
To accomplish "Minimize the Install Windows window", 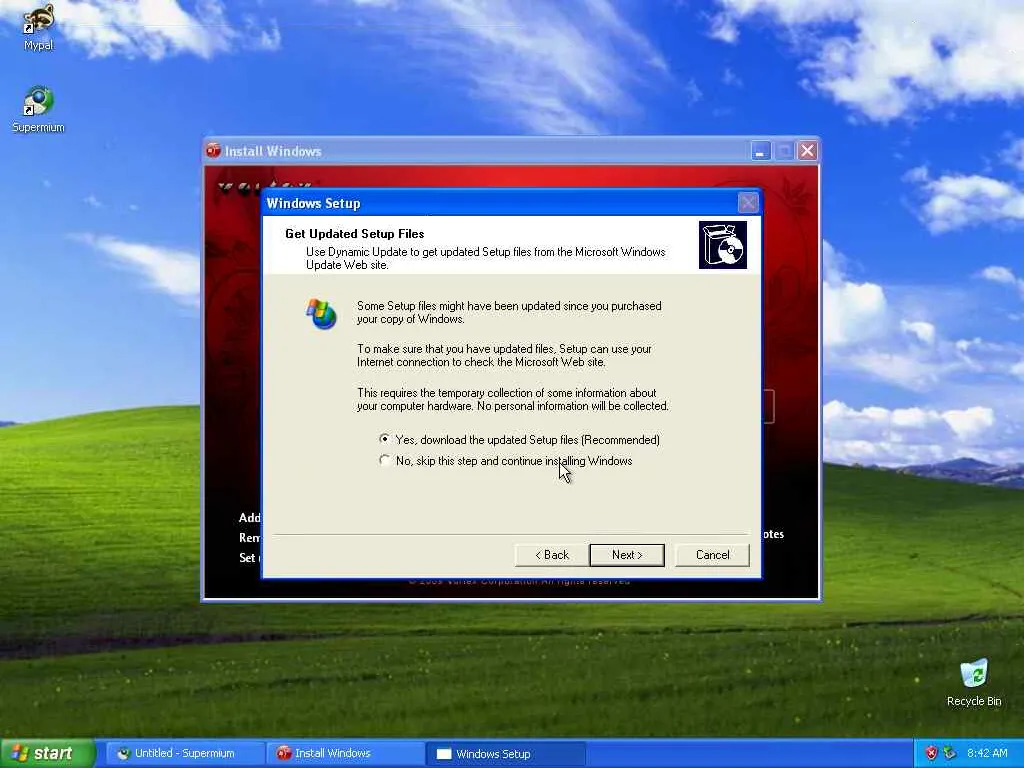I will click(760, 151).
